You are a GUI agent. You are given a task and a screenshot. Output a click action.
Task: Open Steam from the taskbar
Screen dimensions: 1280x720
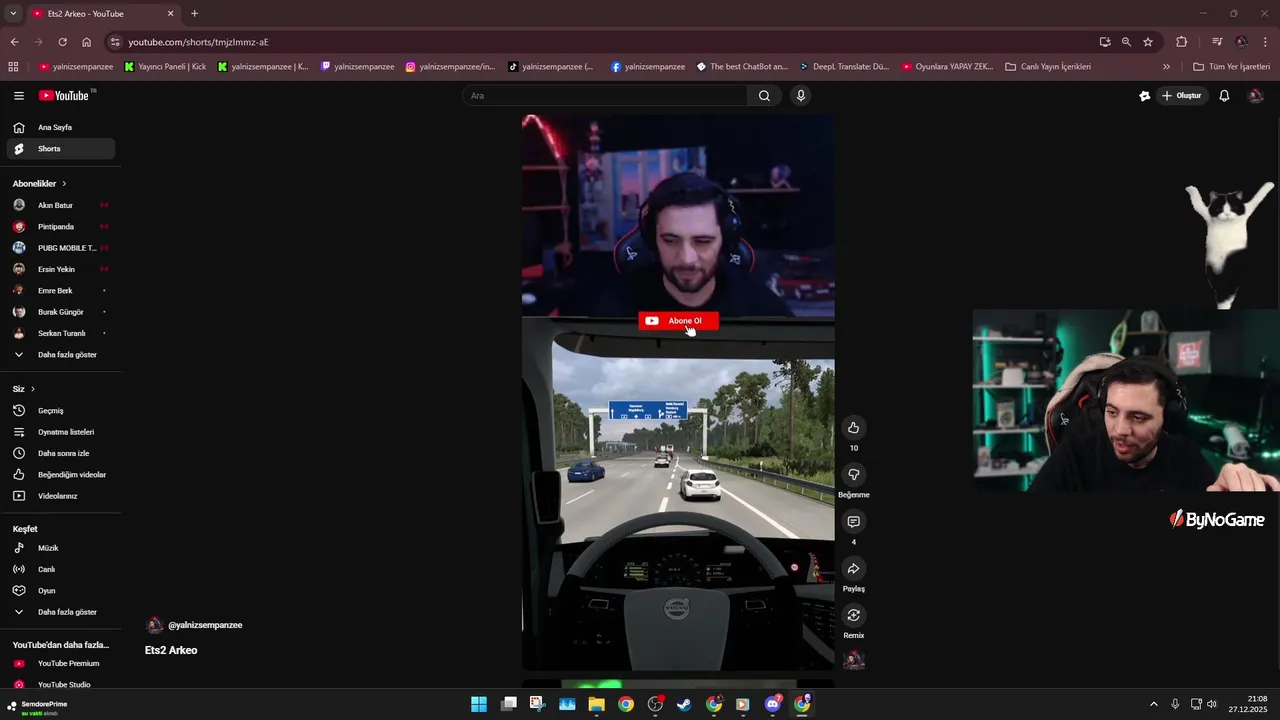(x=684, y=704)
